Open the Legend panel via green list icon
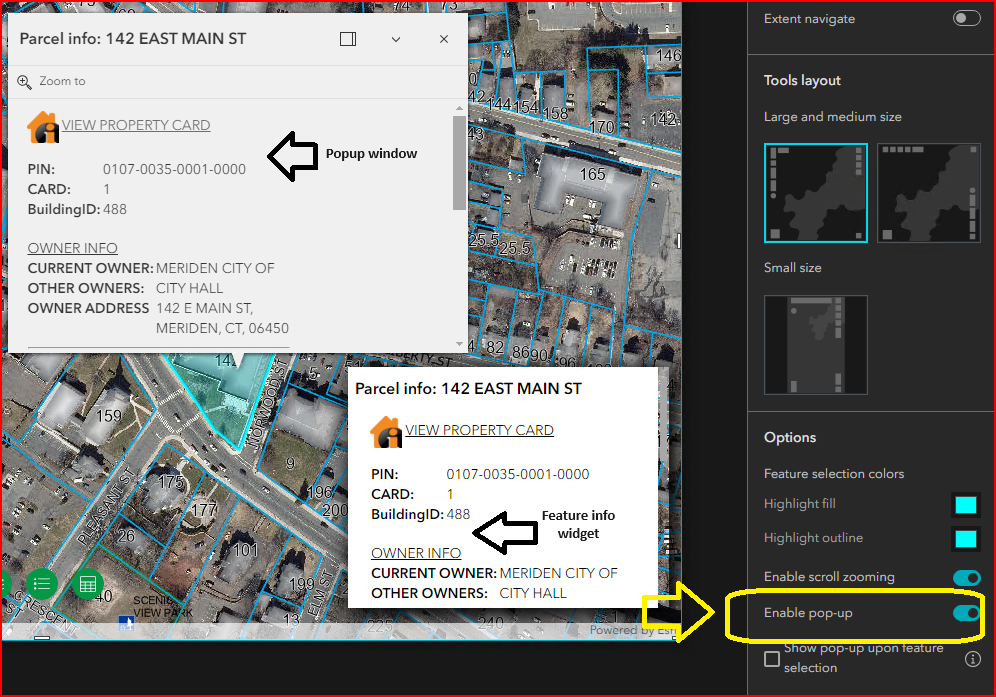Viewport: 996px width, 697px height. pos(41,584)
